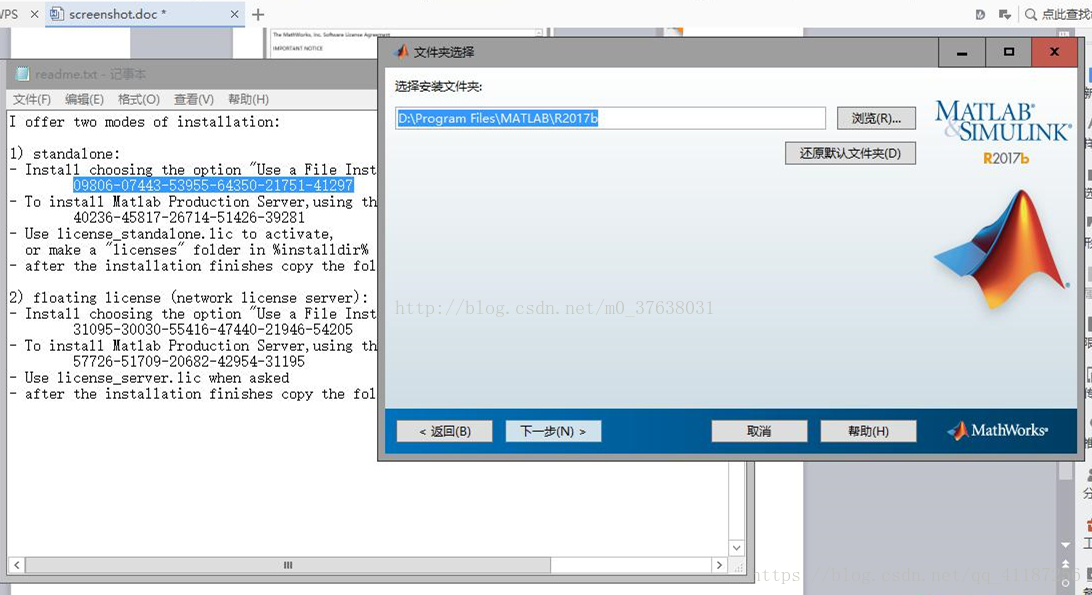Open Notepad 帮助(H) menu
The image size is (1092, 595).
point(248,99)
